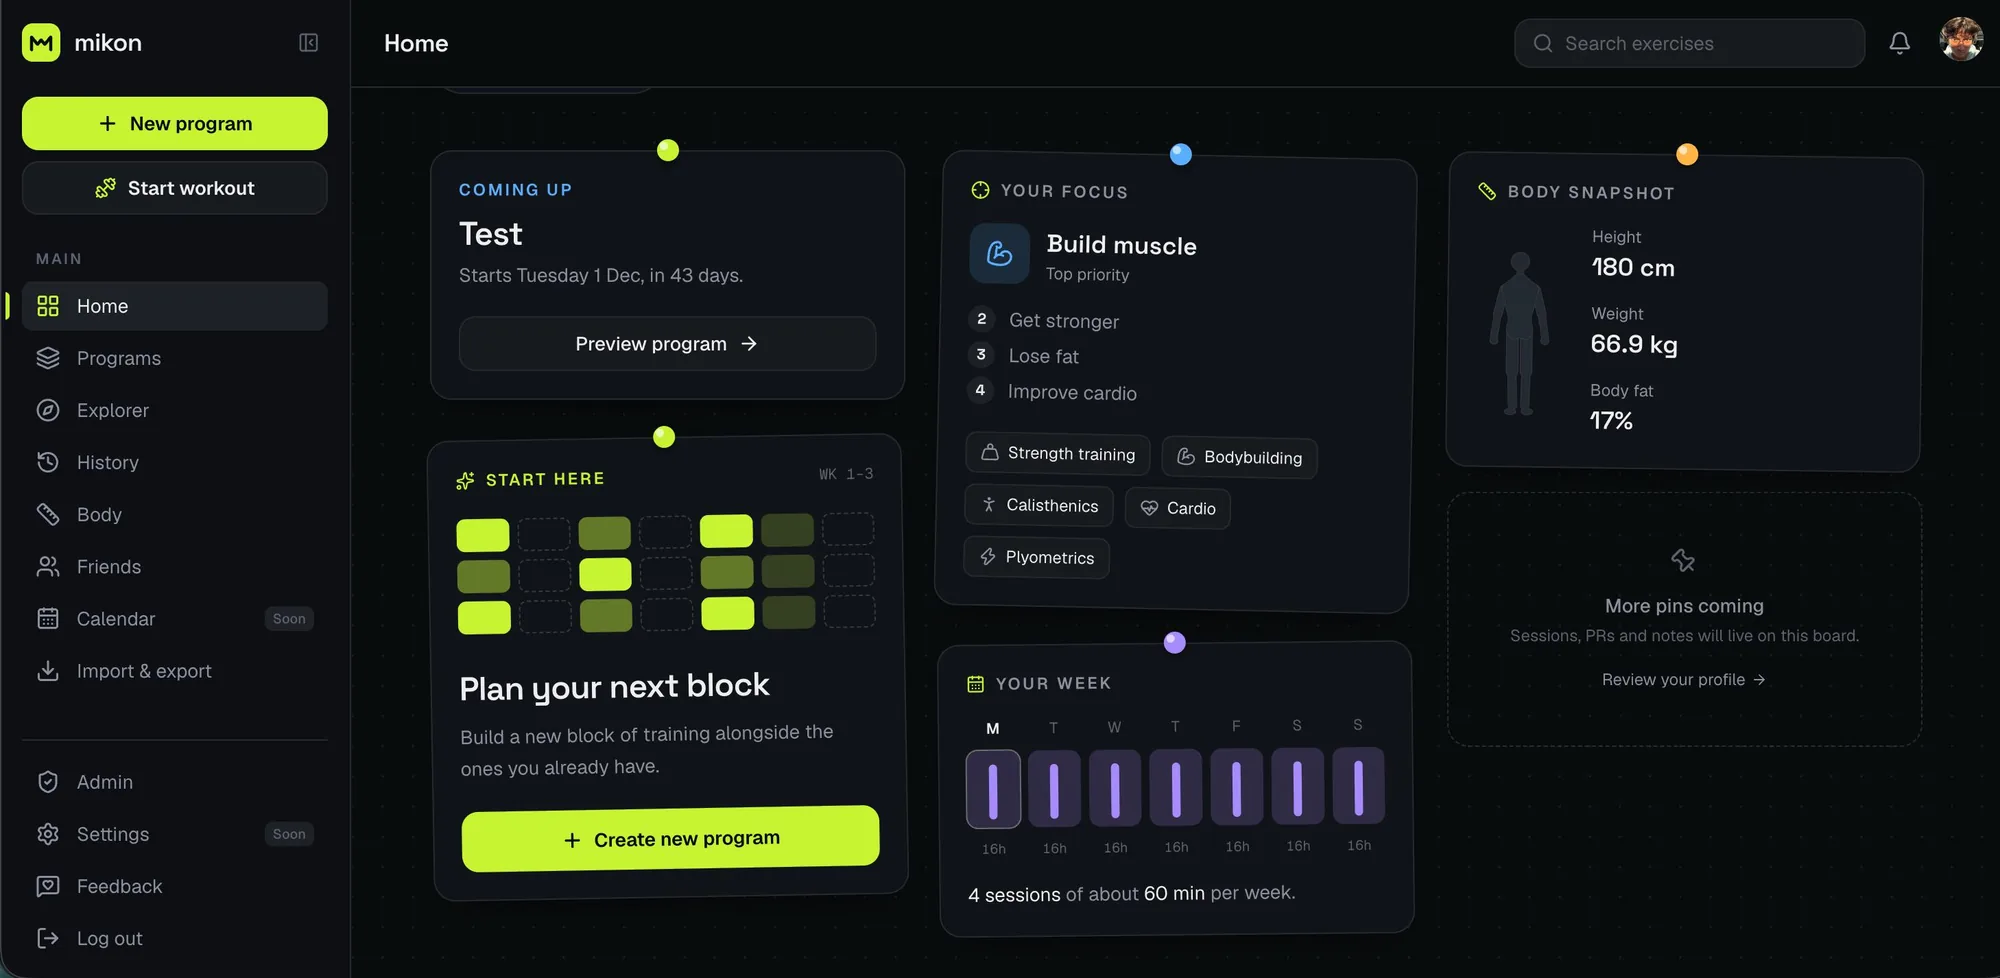Click the body silhouette figure

point(1519,333)
